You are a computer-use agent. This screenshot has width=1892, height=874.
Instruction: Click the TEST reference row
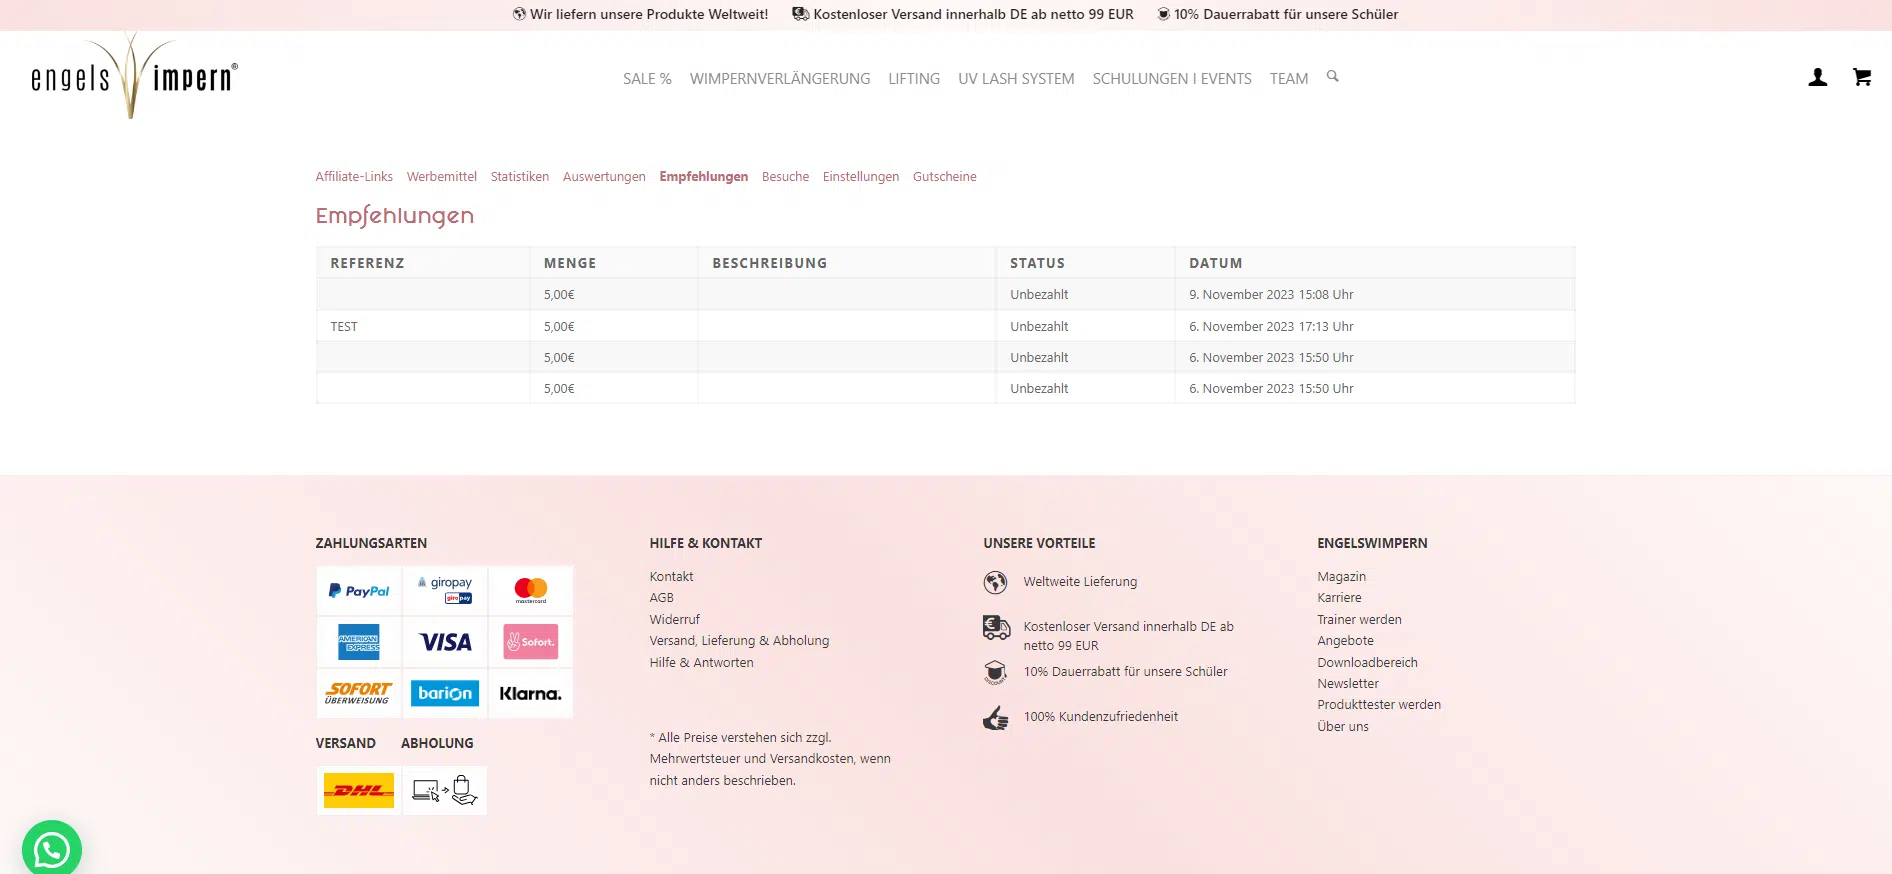pyautogui.click(x=344, y=327)
